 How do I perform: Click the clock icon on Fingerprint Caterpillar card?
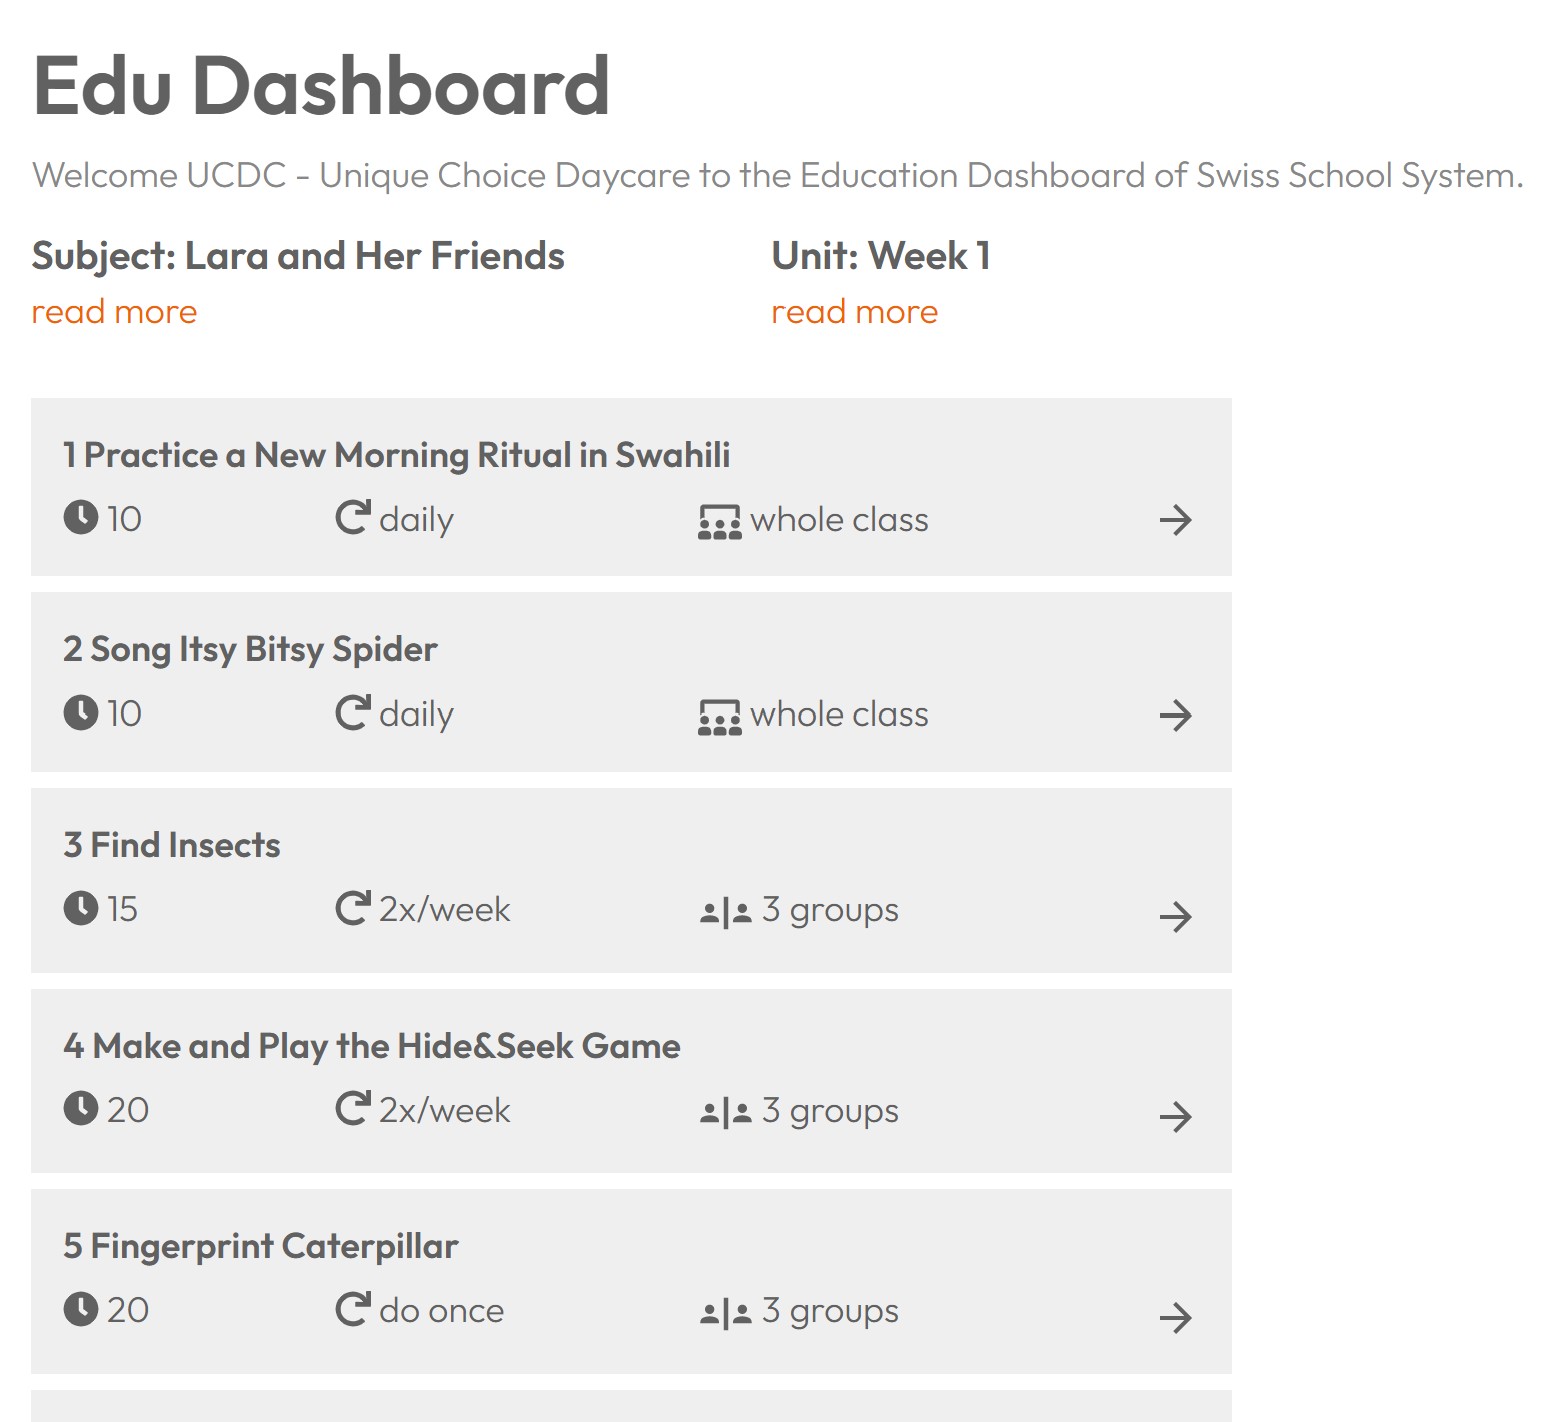(80, 1308)
